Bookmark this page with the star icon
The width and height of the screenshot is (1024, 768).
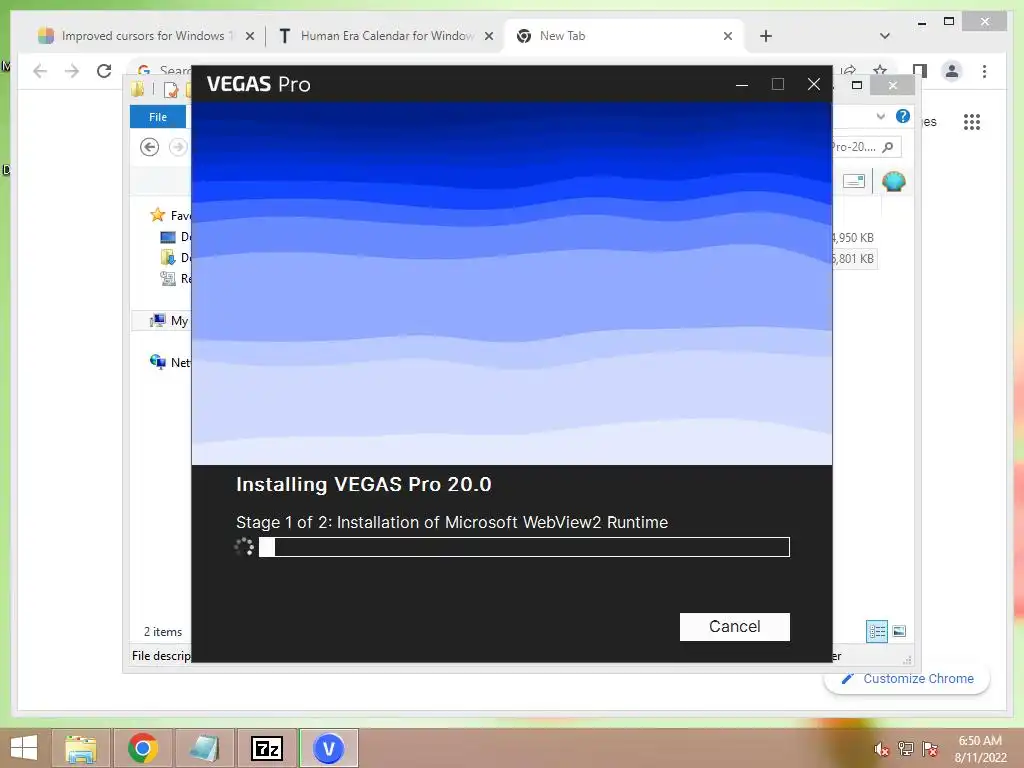(x=880, y=69)
